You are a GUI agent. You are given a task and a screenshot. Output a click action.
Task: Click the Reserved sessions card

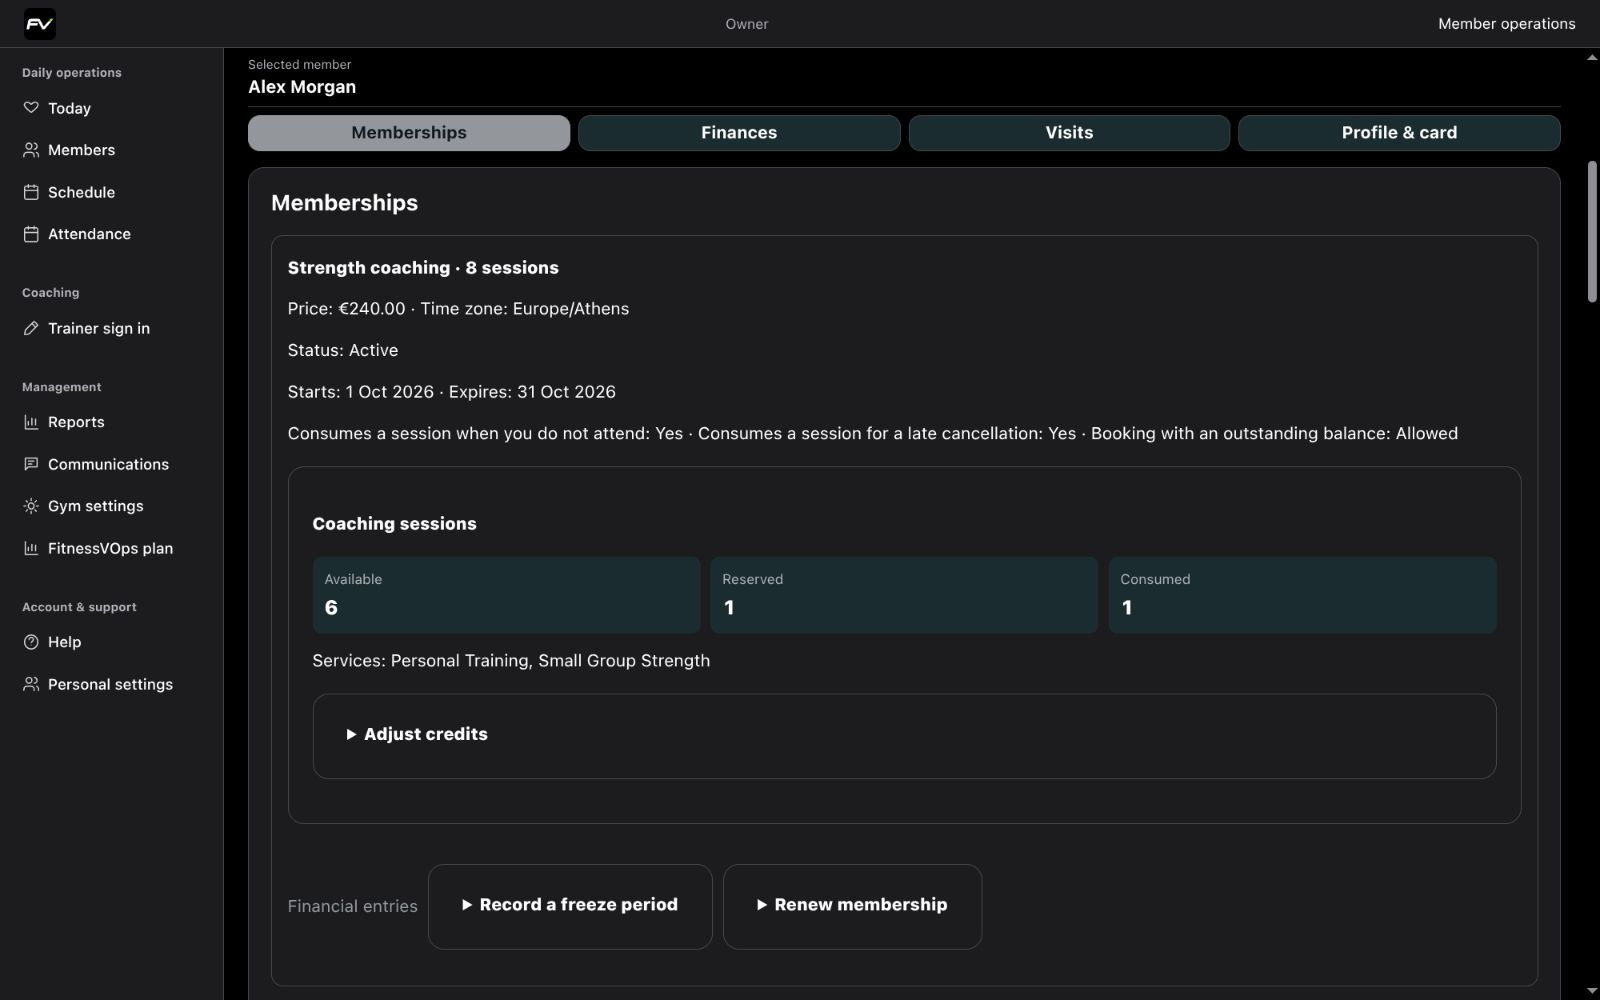coord(904,595)
